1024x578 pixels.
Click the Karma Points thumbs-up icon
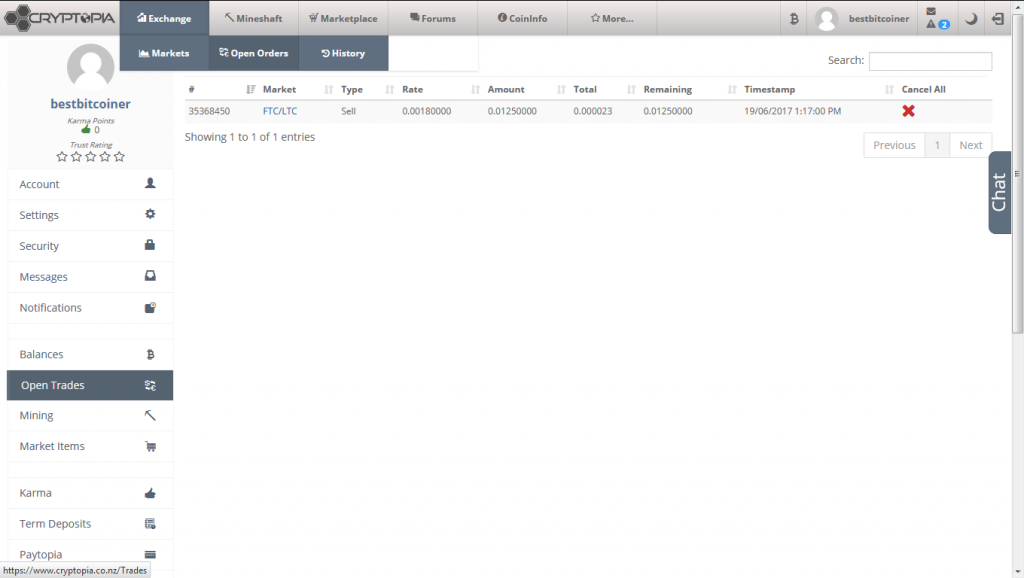point(86,129)
